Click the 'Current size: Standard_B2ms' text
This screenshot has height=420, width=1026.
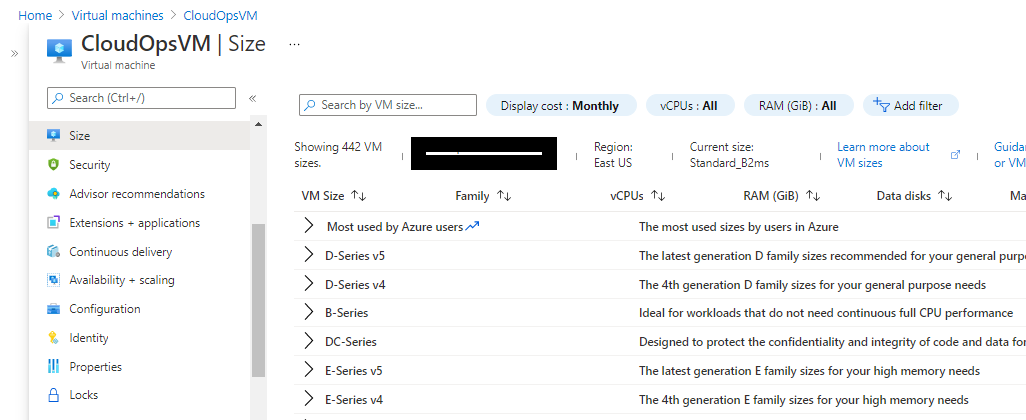[x=729, y=155]
